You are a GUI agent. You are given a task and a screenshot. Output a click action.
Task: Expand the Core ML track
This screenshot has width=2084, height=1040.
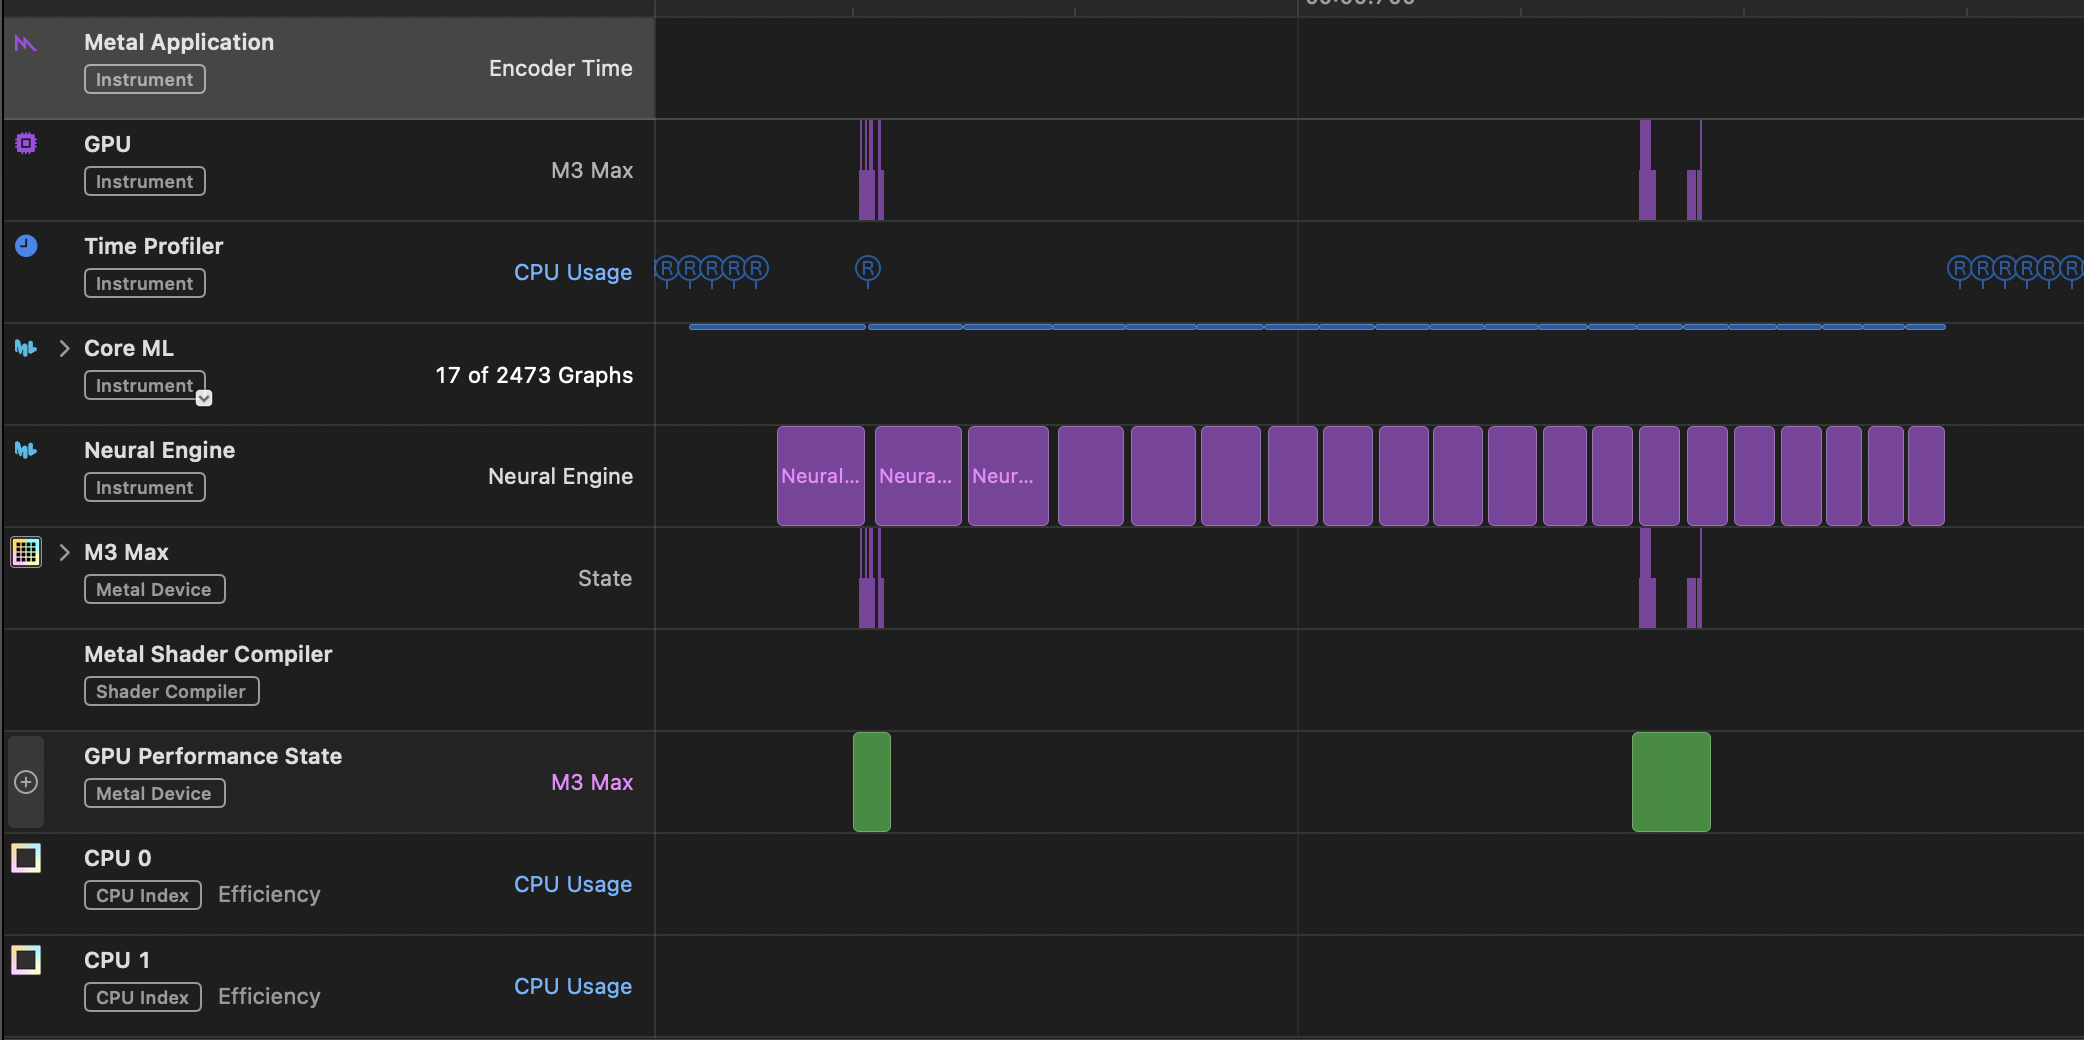pos(65,348)
